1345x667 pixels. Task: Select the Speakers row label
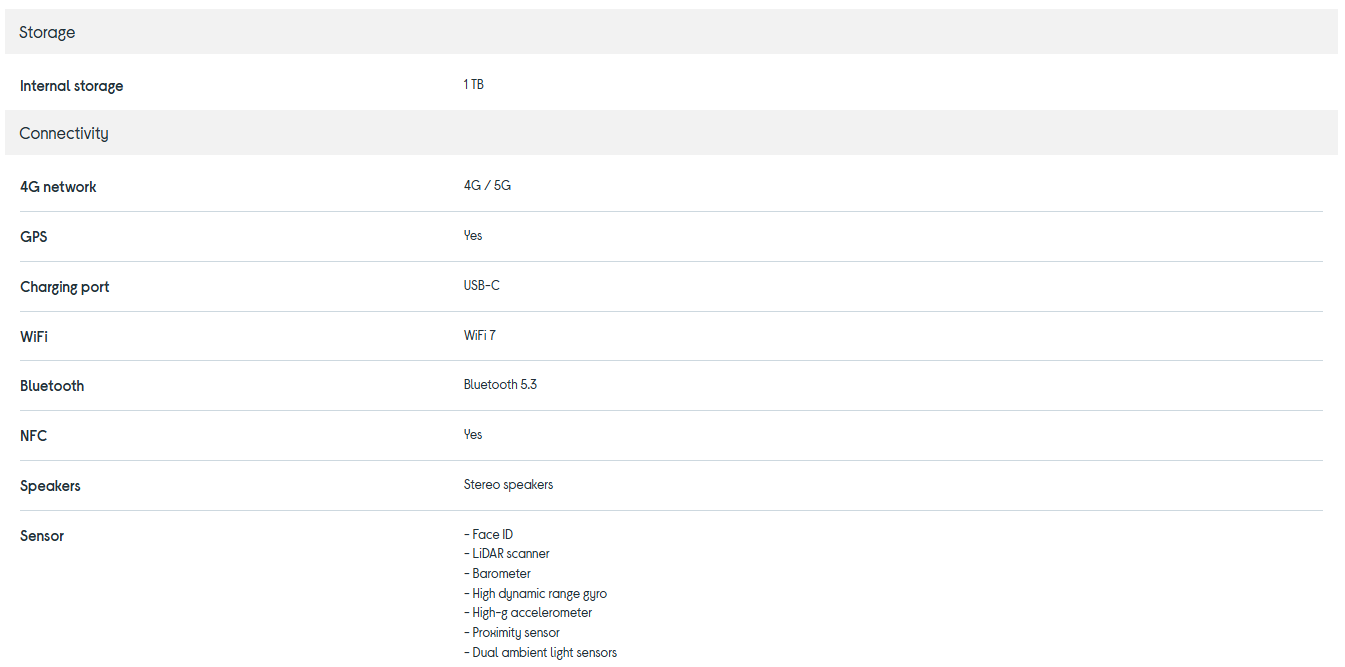(50, 486)
